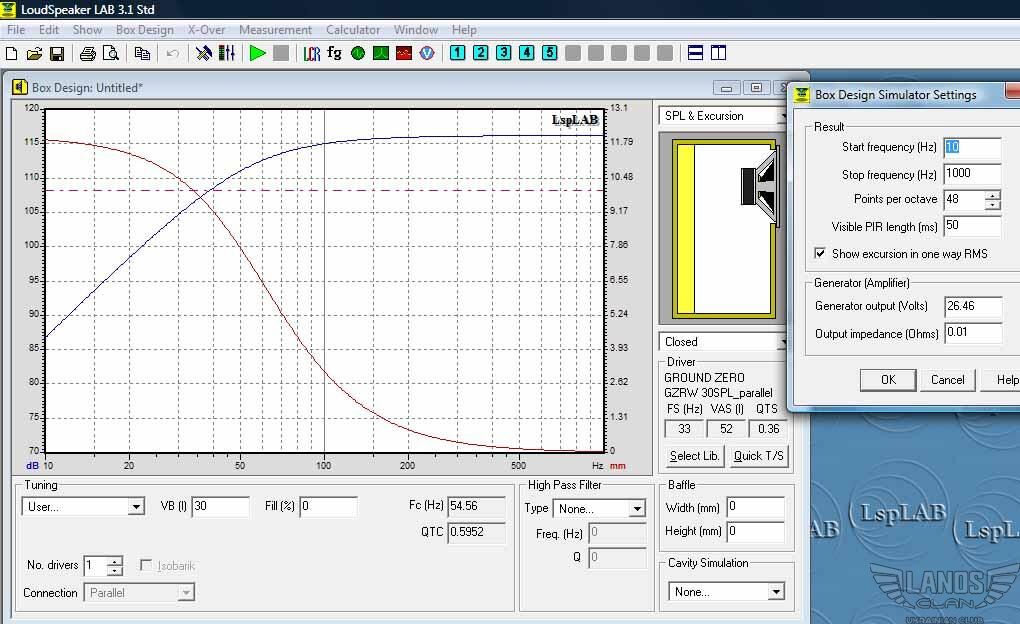Expand the Cavity Simulation dropdown

tap(775, 591)
